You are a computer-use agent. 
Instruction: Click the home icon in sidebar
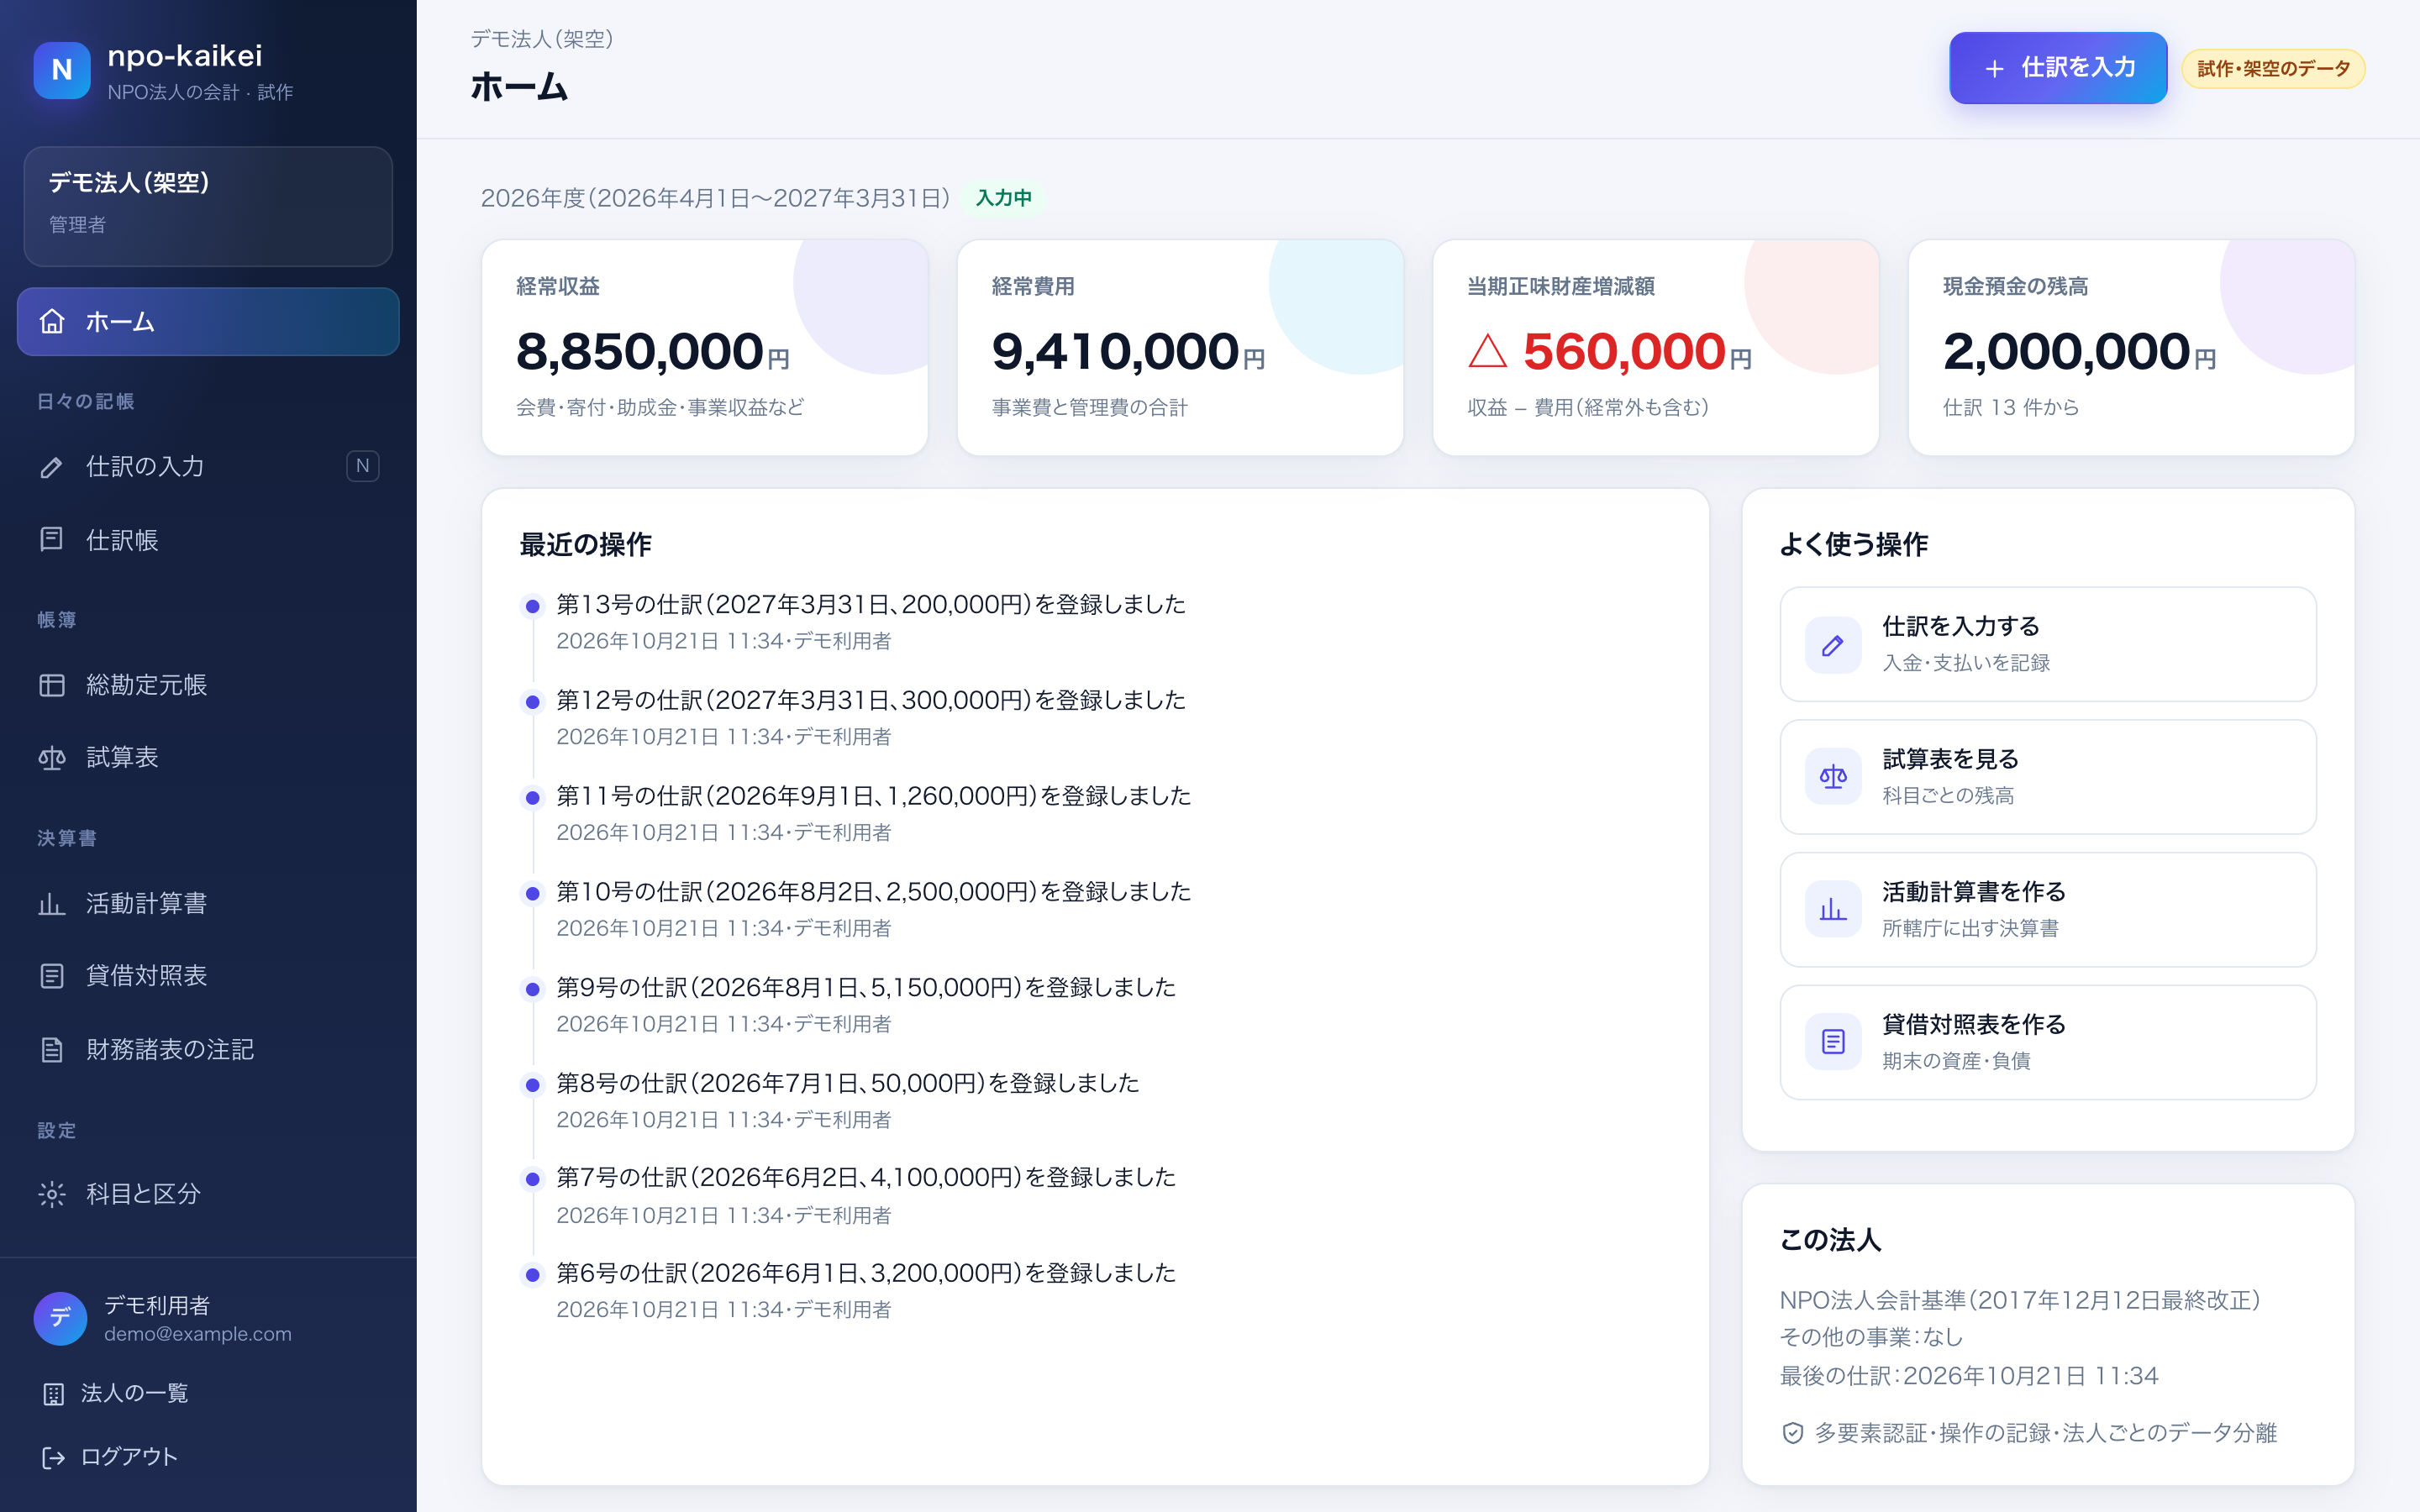tap(52, 321)
